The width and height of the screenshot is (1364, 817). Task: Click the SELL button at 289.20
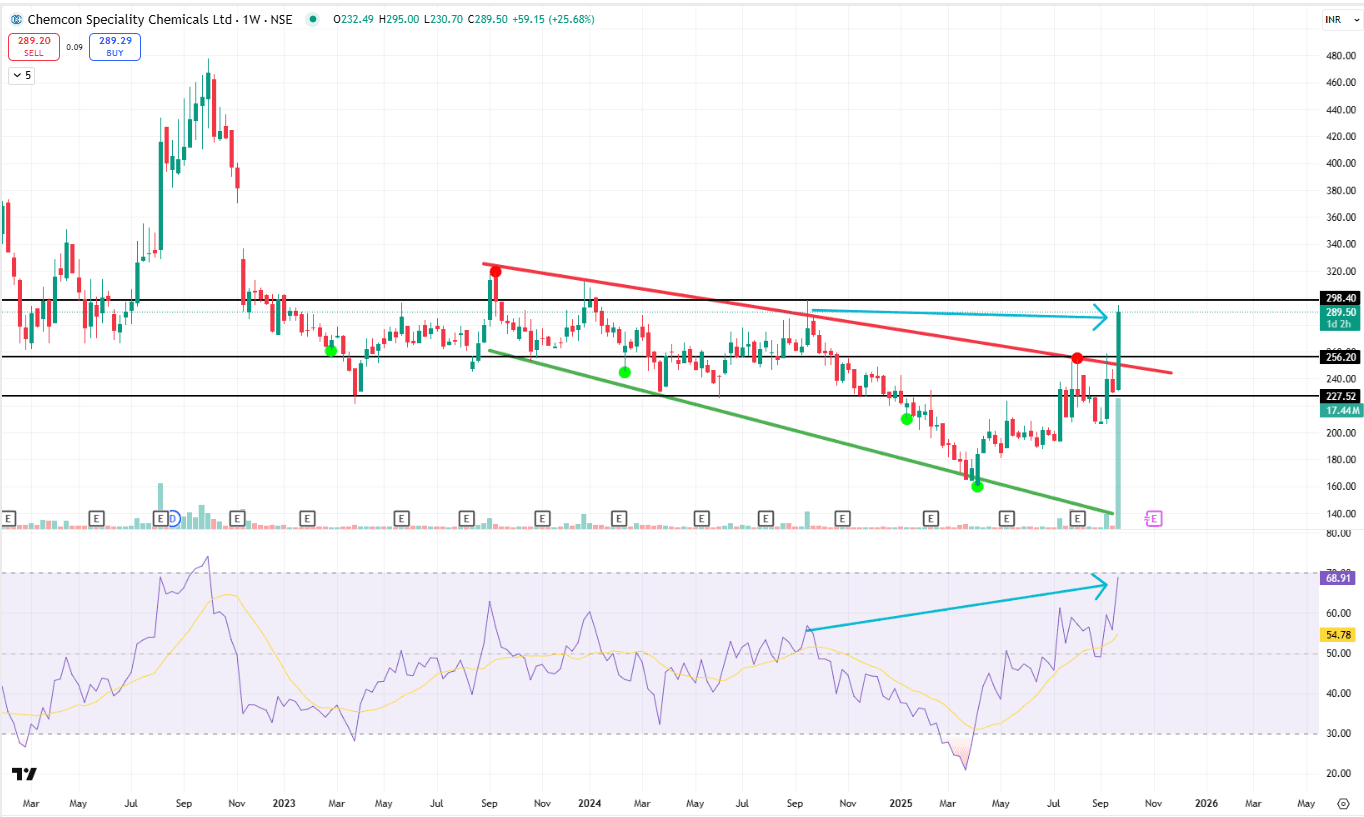(x=34, y=47)
